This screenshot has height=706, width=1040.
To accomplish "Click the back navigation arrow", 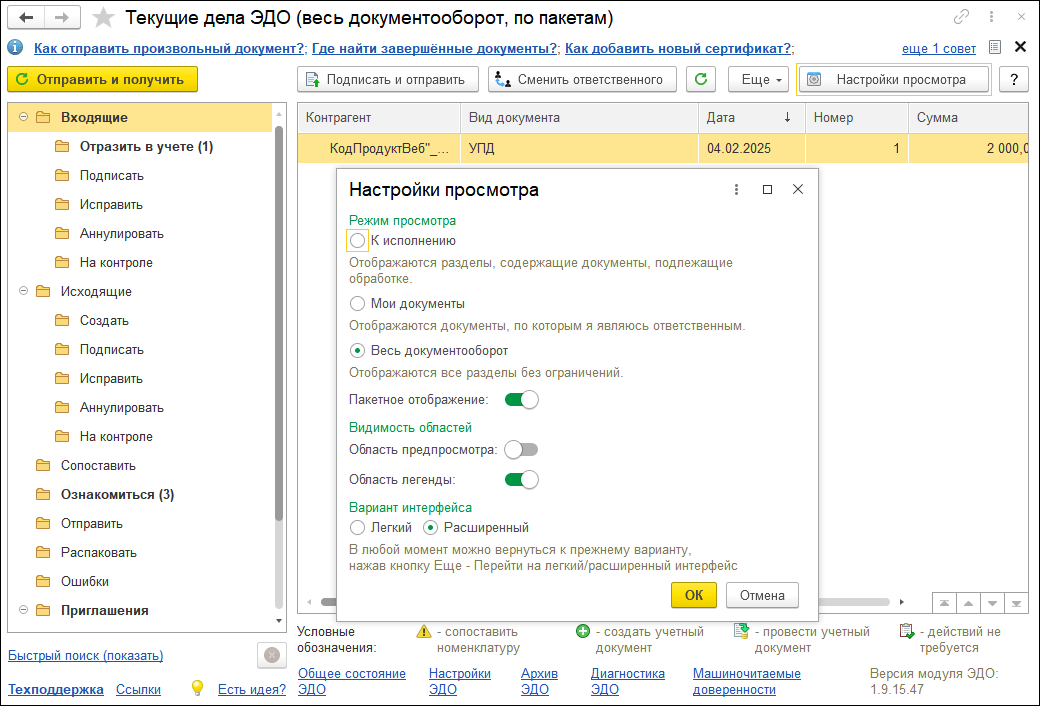I will point(27,18).
